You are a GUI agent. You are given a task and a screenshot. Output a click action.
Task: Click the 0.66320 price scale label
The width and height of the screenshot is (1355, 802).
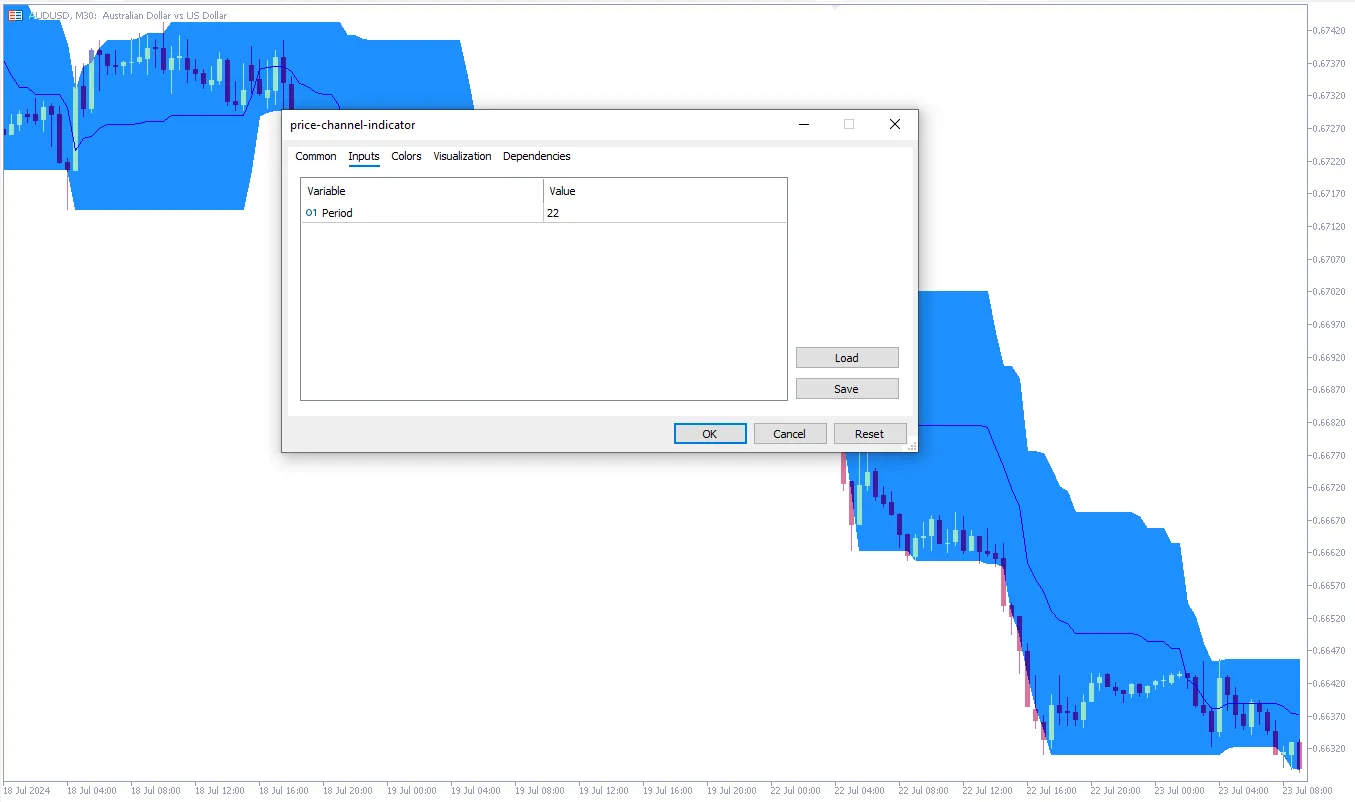(1328, 749)
